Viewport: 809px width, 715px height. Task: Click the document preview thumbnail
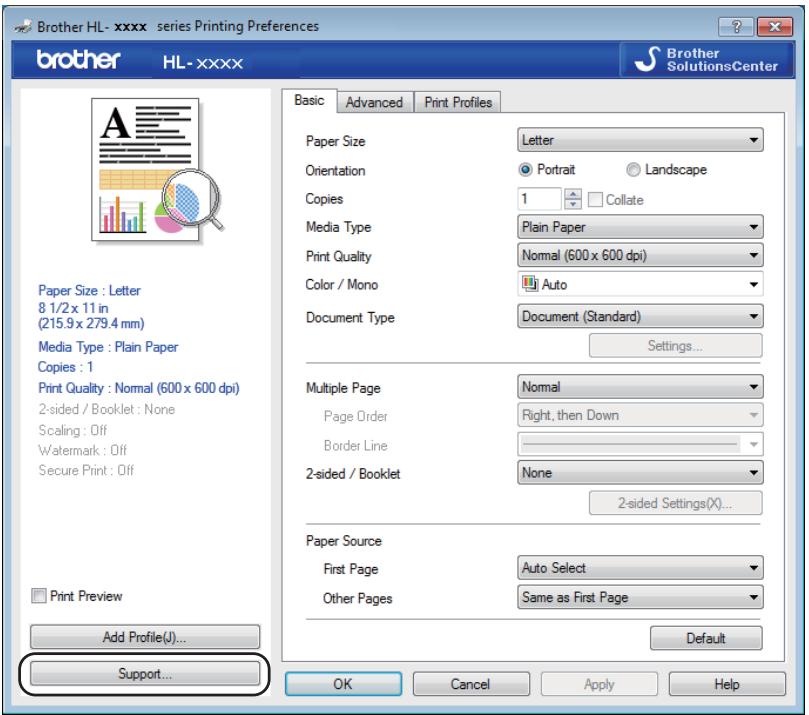pos(155,169)
